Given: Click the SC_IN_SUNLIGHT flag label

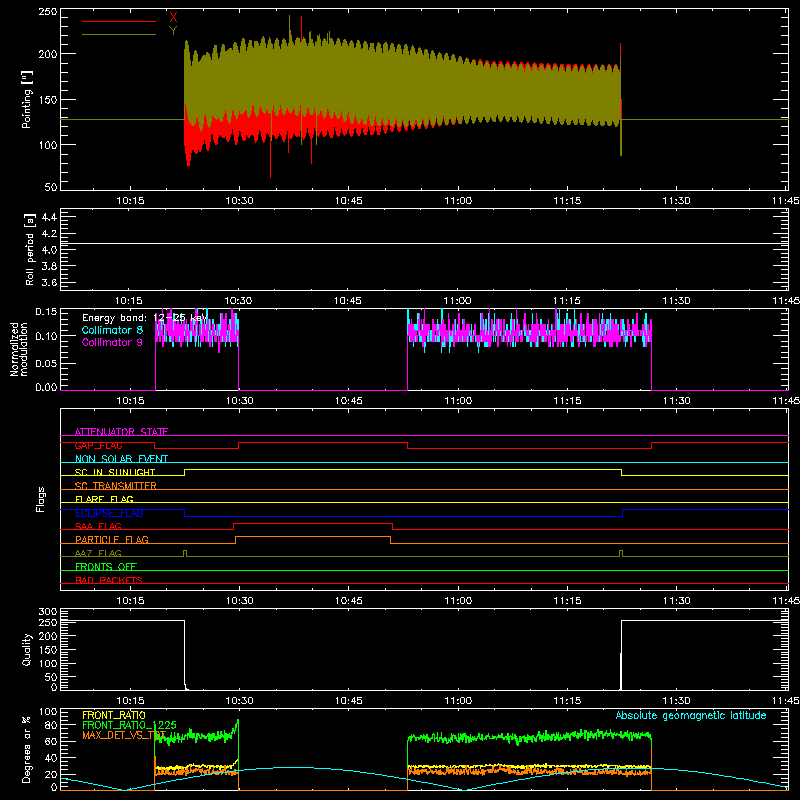Looking at the screenshot, I should (115, 472).
